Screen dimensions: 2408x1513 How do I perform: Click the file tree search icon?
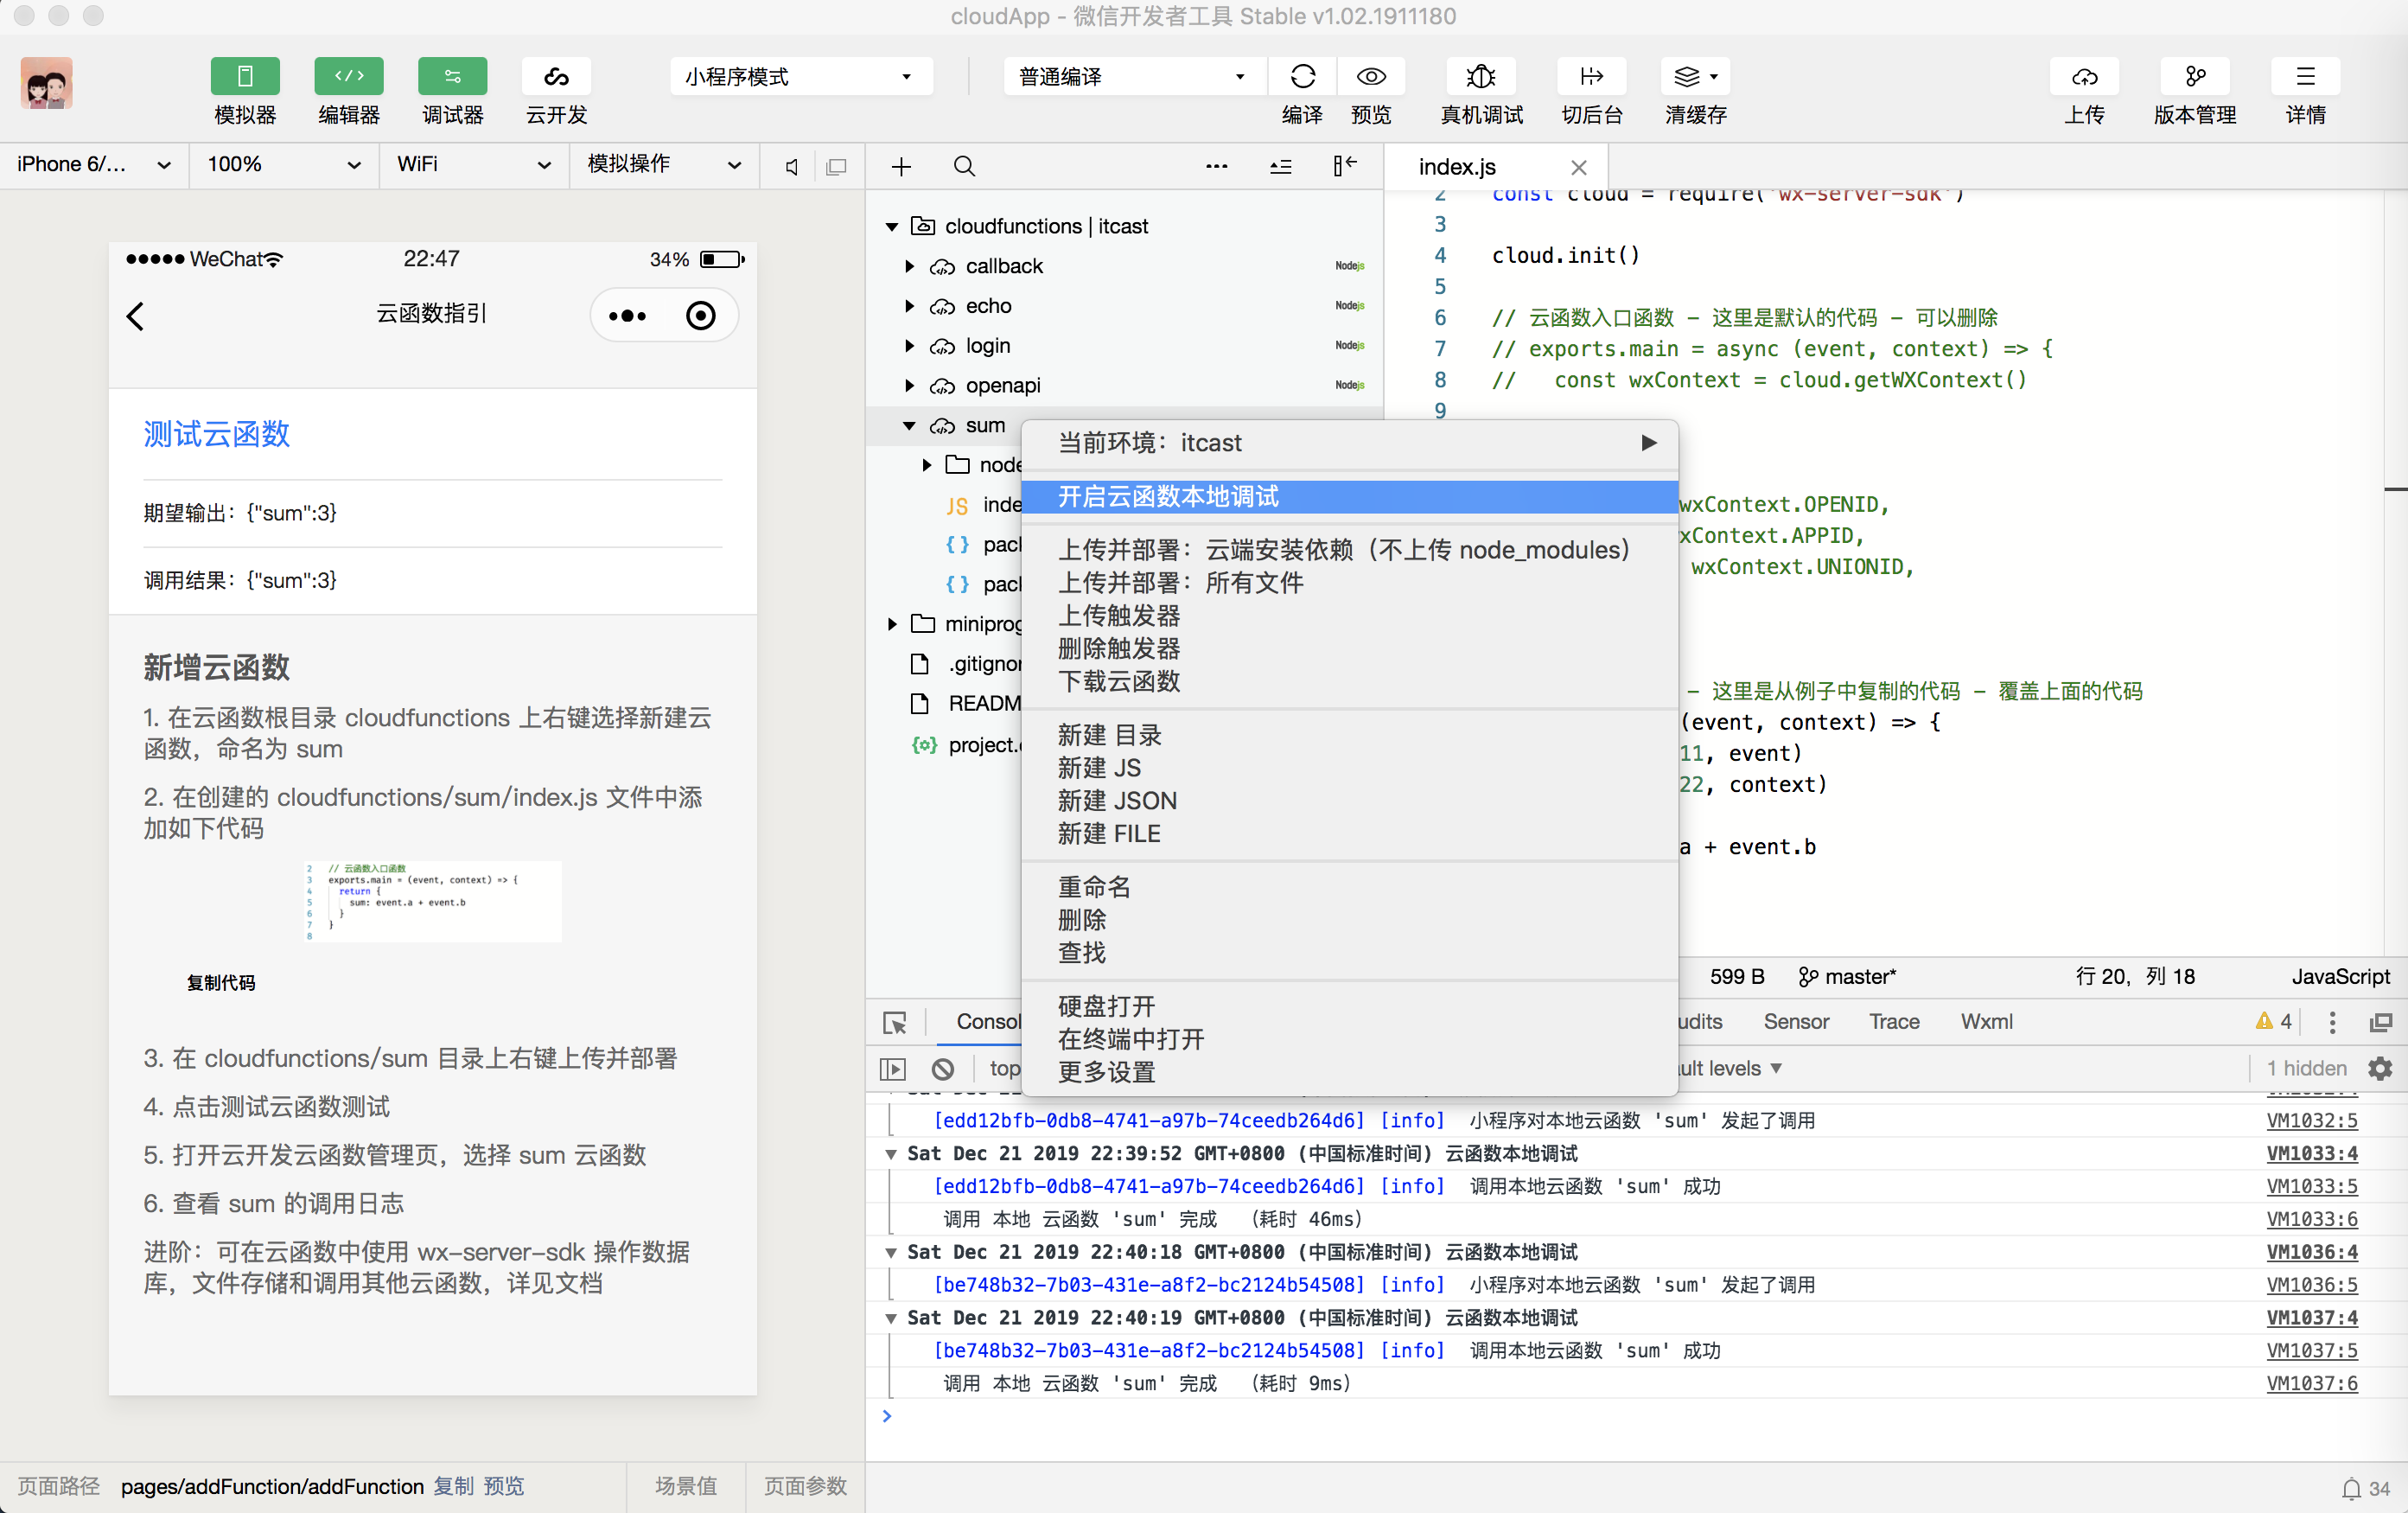pyautogui.click(x=964, y=167)
